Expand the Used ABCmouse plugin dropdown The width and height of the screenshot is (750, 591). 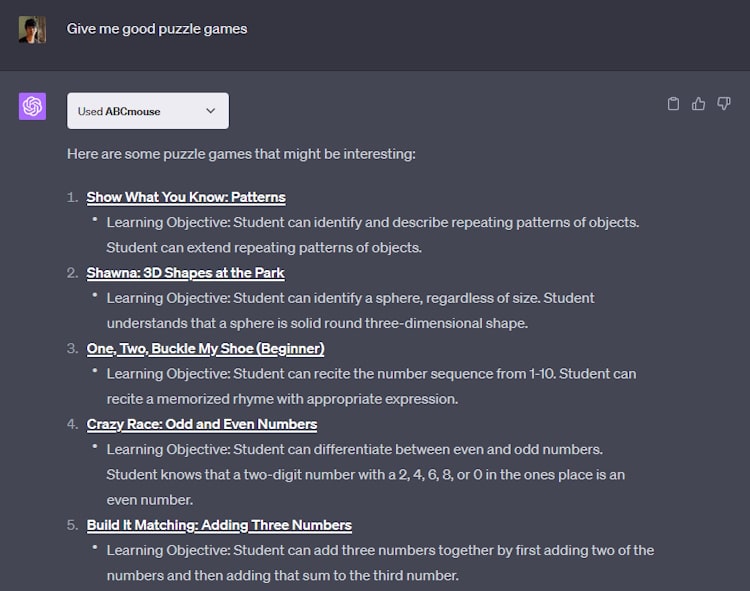coord(148,111)
